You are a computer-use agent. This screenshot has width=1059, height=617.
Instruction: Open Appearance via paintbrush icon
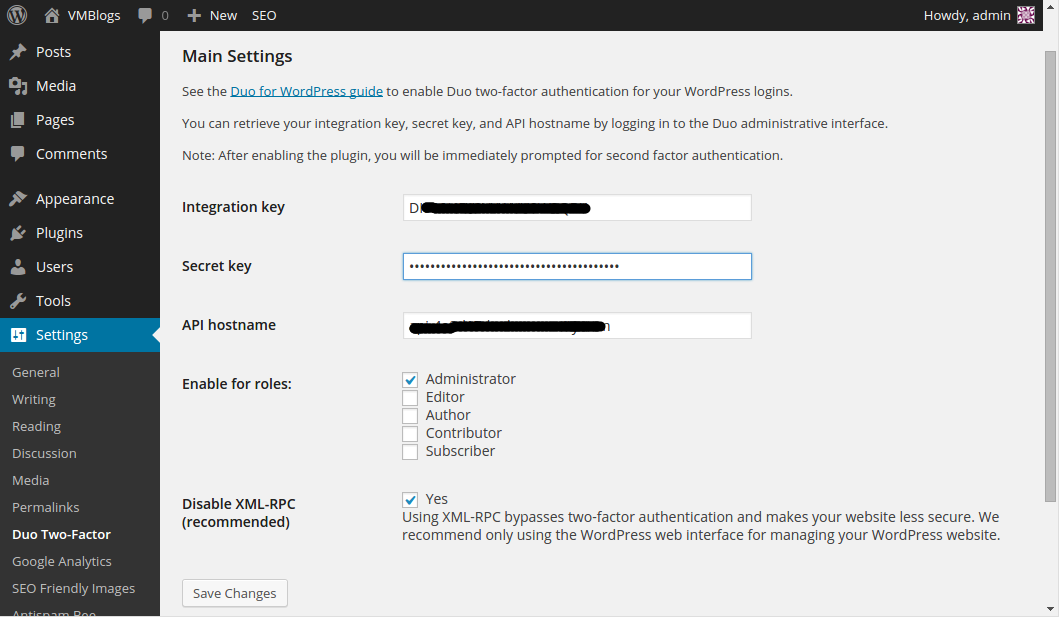point(18,199)
